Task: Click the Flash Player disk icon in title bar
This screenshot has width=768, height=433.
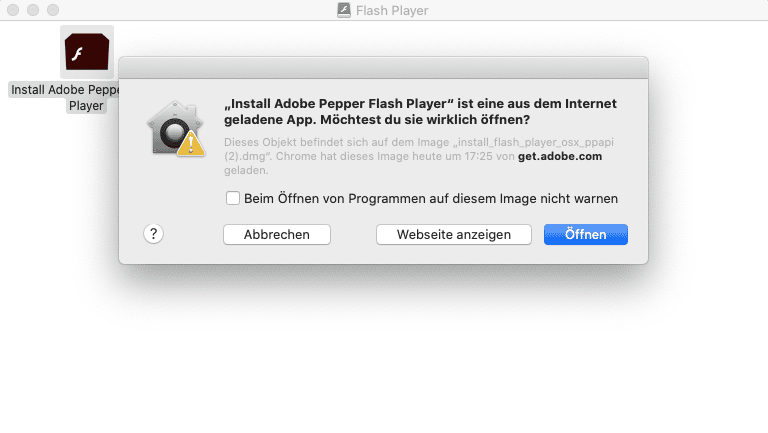Action: click(344, 10)
